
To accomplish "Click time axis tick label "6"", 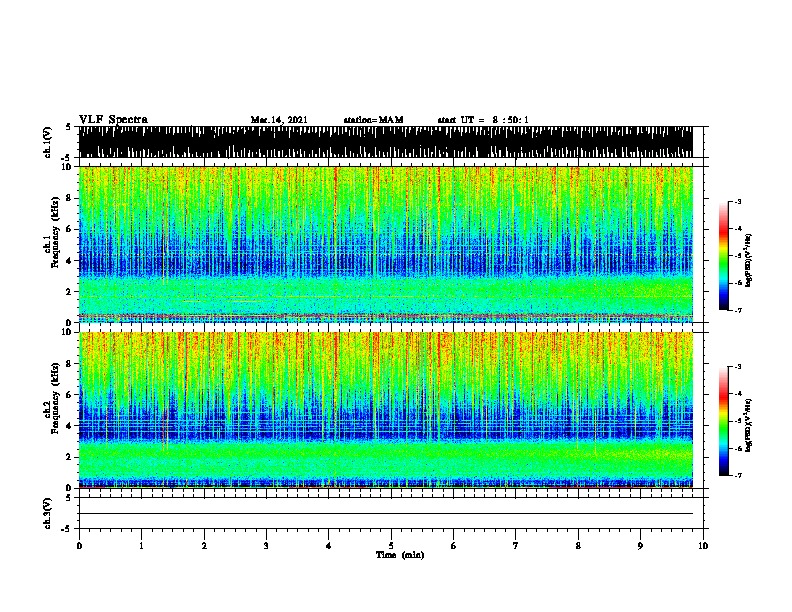I will pos(454,546).
